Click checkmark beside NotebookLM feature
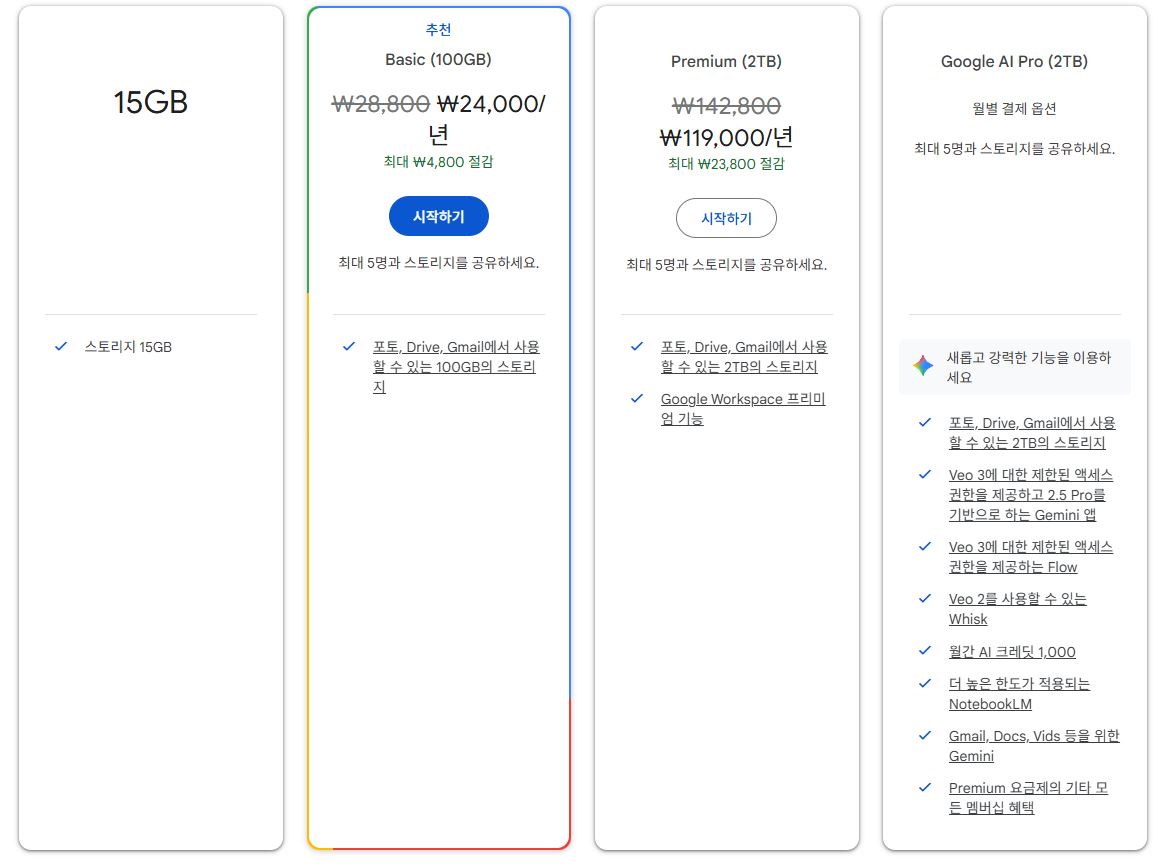Viewport: 1170px width, 866px height. 925,683
